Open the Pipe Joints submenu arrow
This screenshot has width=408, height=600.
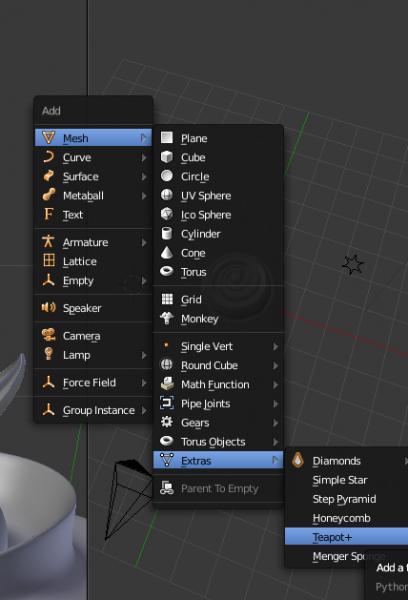click(x=276, y=403)
